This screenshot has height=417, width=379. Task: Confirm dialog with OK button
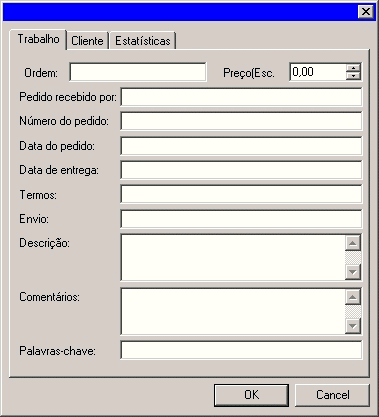coord(251,395)
